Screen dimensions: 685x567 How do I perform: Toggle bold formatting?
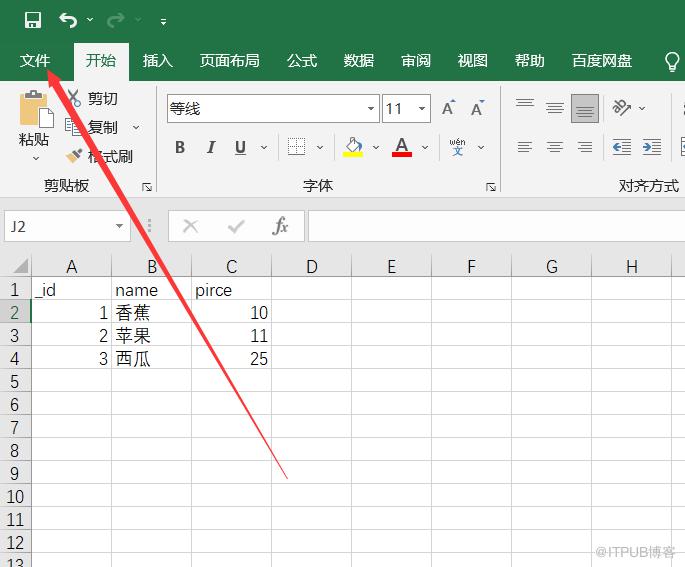180,147
